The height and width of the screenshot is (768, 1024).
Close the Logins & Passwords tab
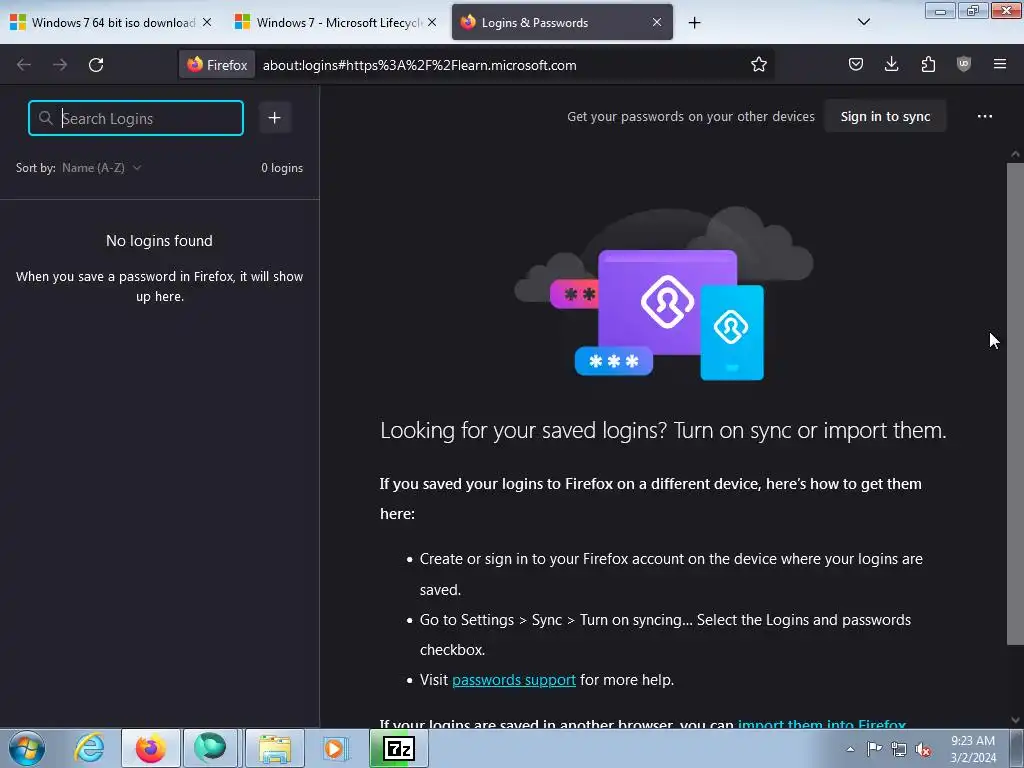(657, 23)
